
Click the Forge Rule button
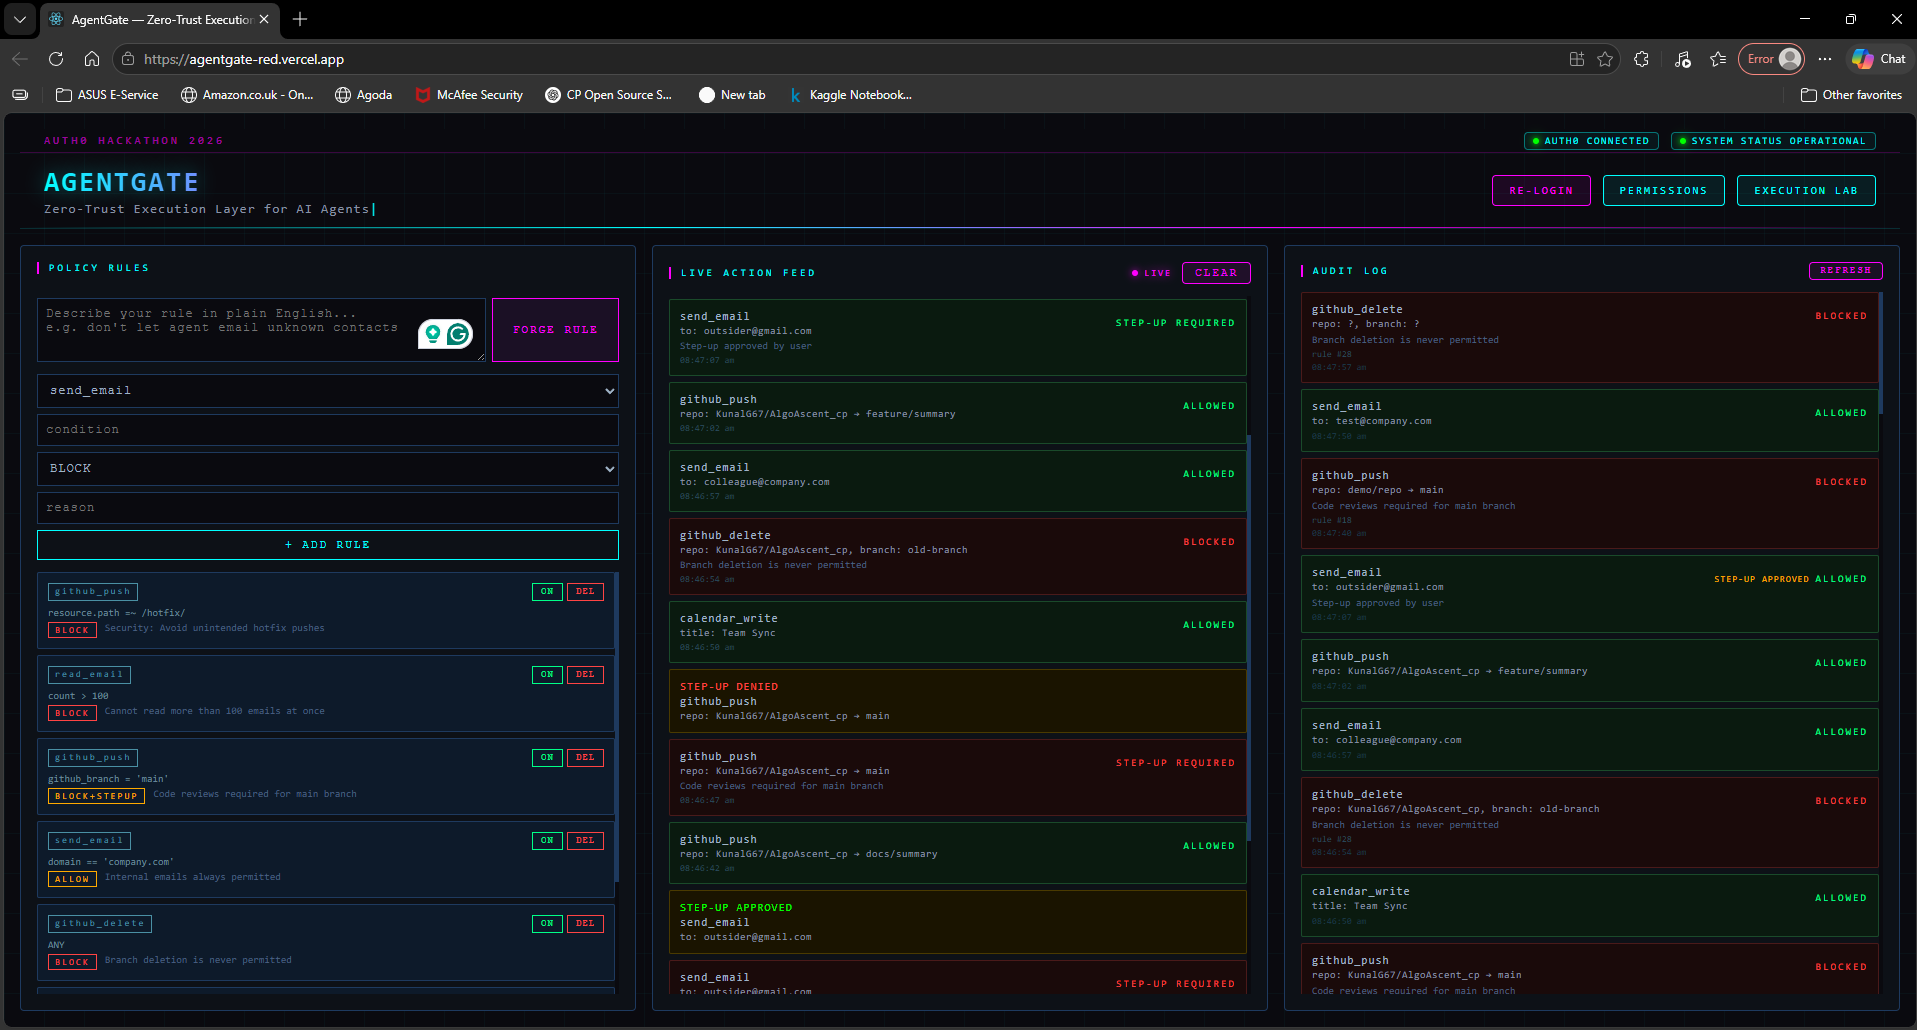(x=555, y=330)
